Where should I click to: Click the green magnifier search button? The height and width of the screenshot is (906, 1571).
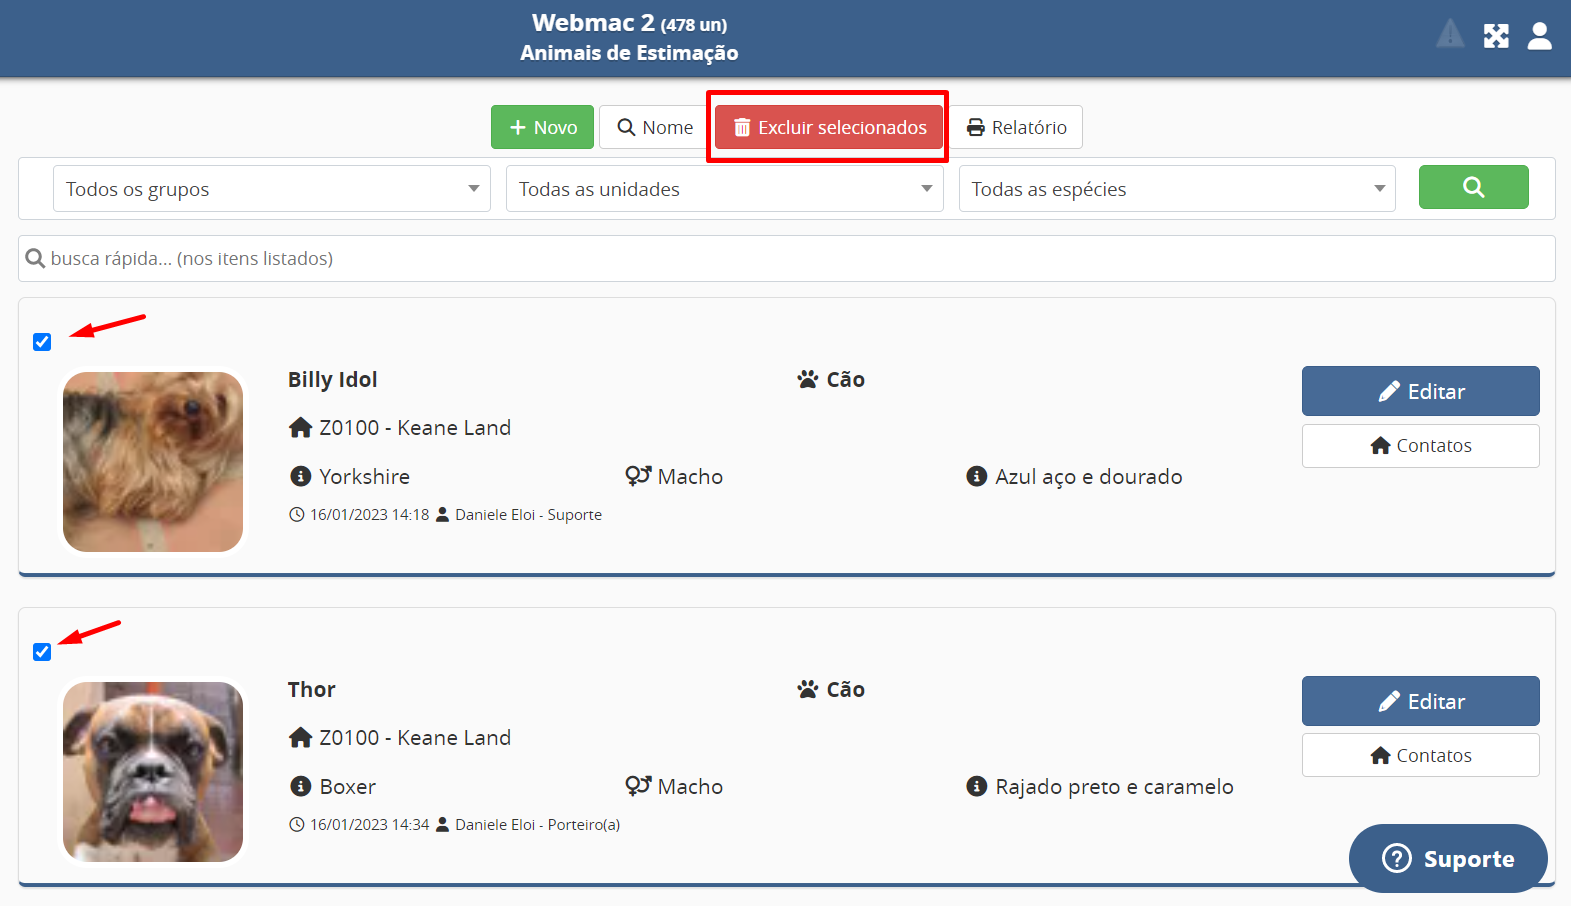click(x=1473, y=187)
